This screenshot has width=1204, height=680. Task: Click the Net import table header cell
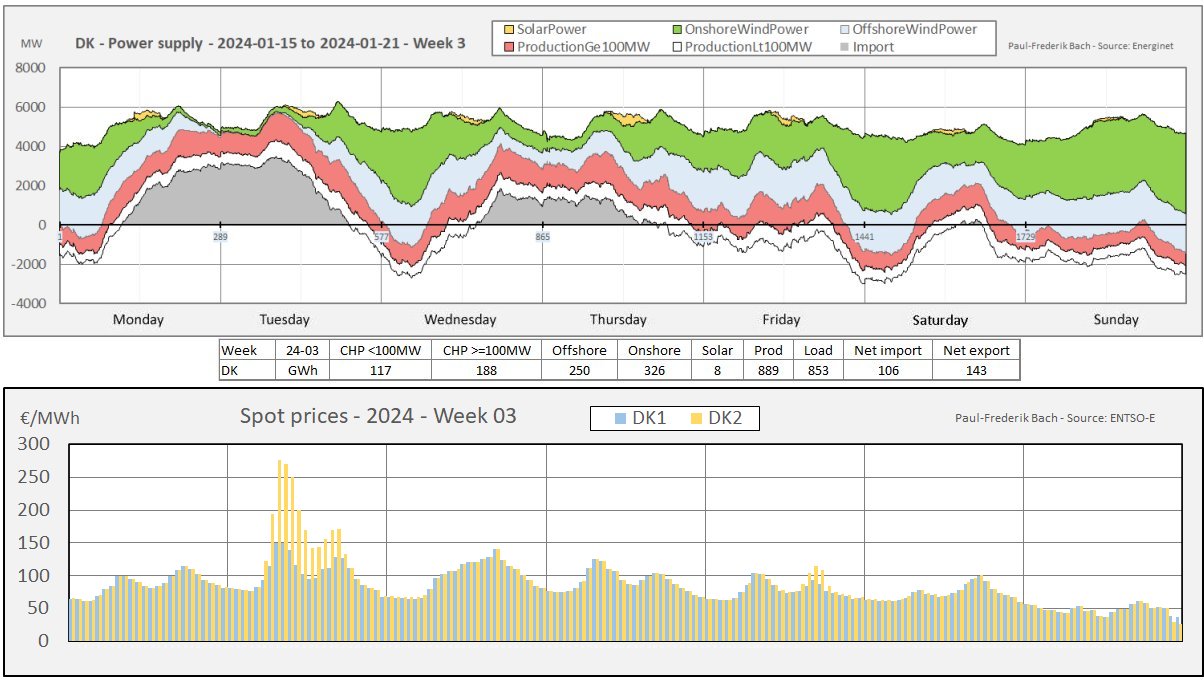pyautogui.click(x=887, y=350)
